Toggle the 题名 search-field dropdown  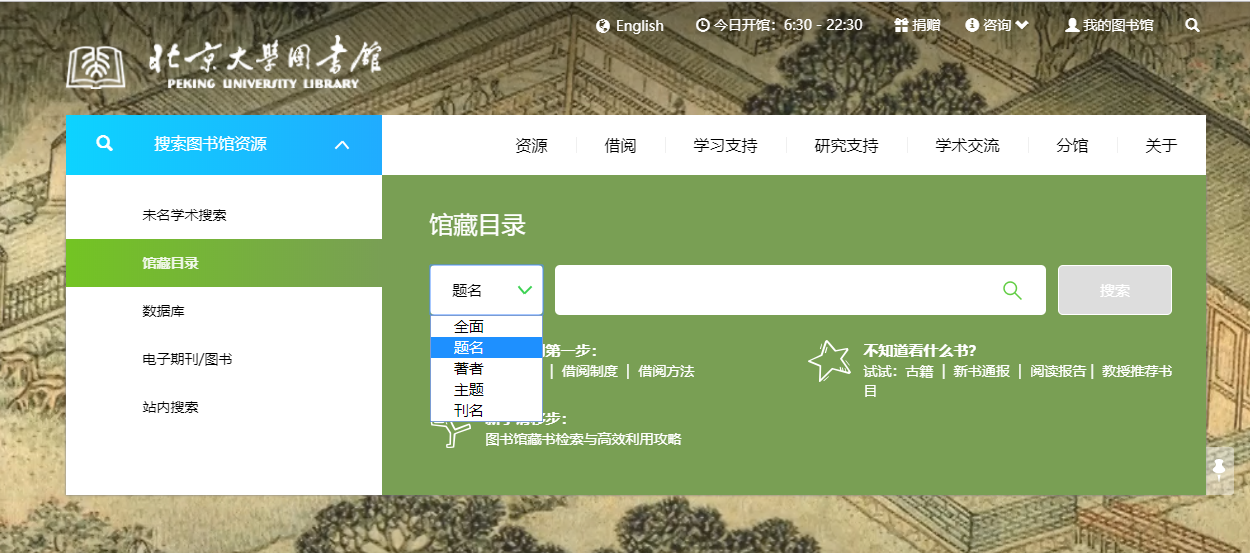click(x=486, y=290)
